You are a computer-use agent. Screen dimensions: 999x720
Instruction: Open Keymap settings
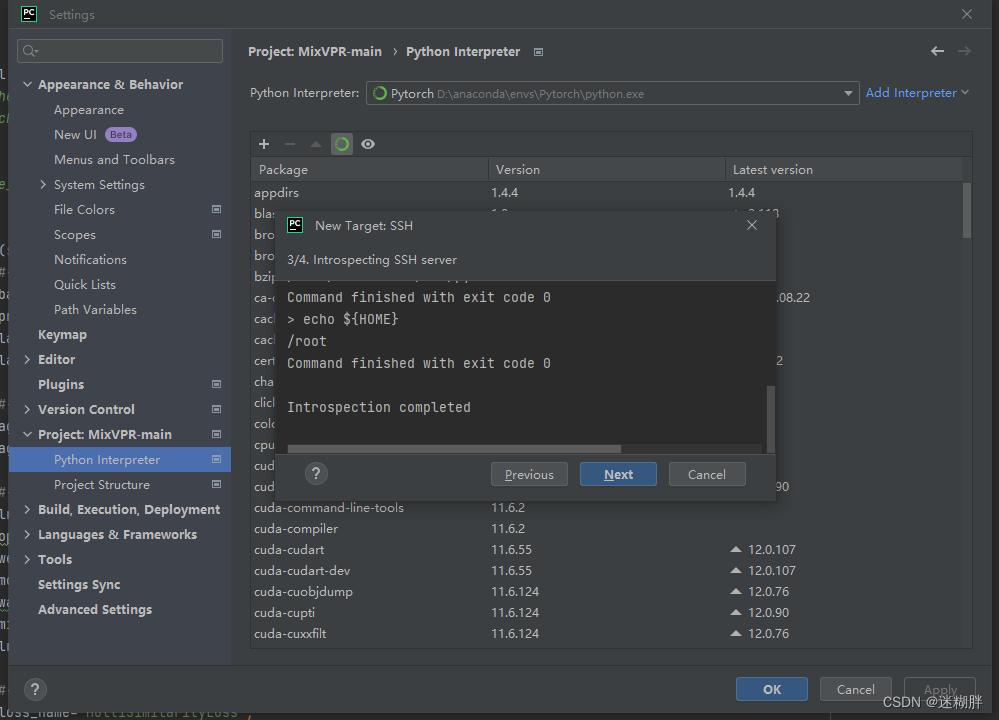point(62,335)
